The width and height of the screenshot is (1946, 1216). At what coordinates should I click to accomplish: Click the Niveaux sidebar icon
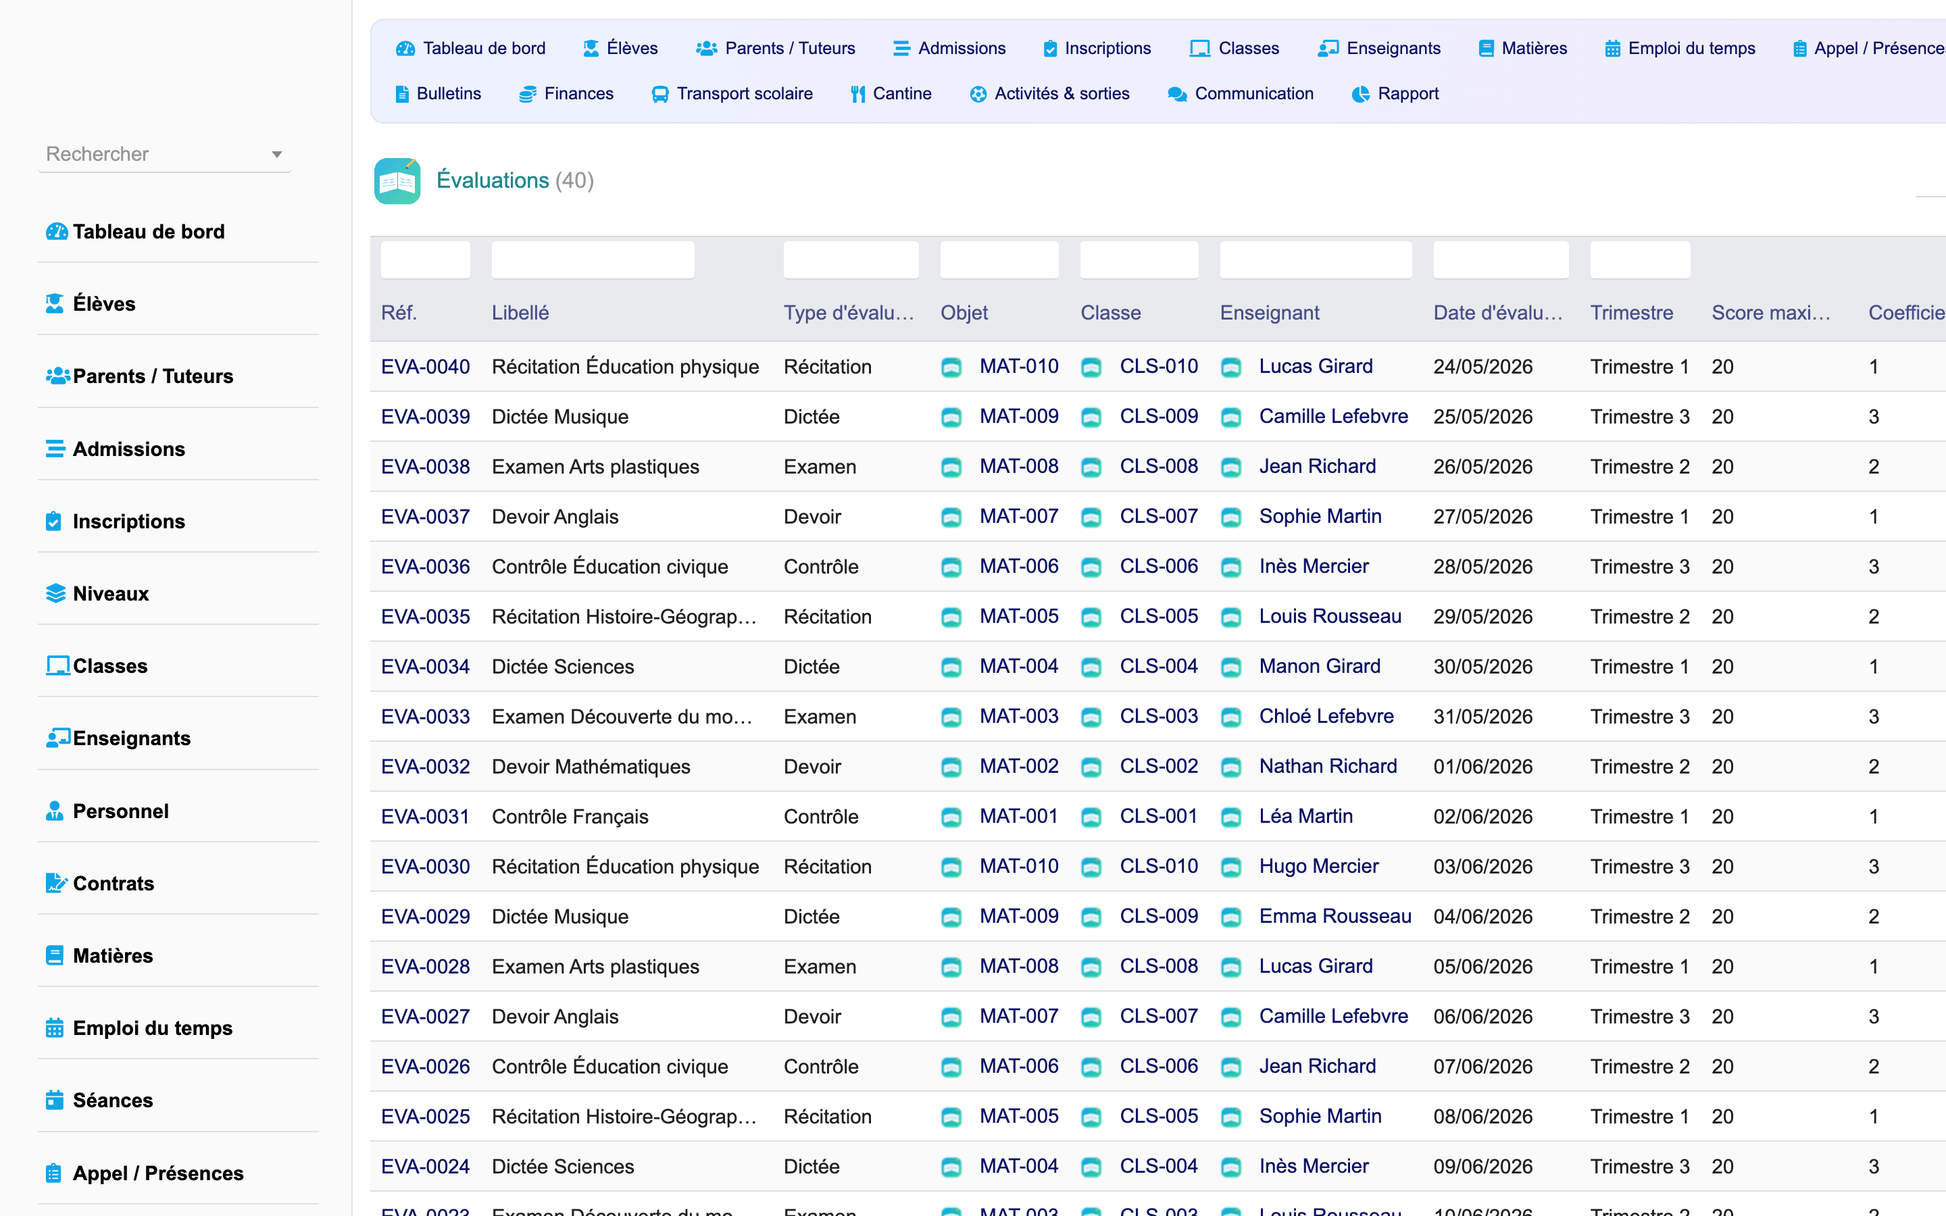pos(56,593)
